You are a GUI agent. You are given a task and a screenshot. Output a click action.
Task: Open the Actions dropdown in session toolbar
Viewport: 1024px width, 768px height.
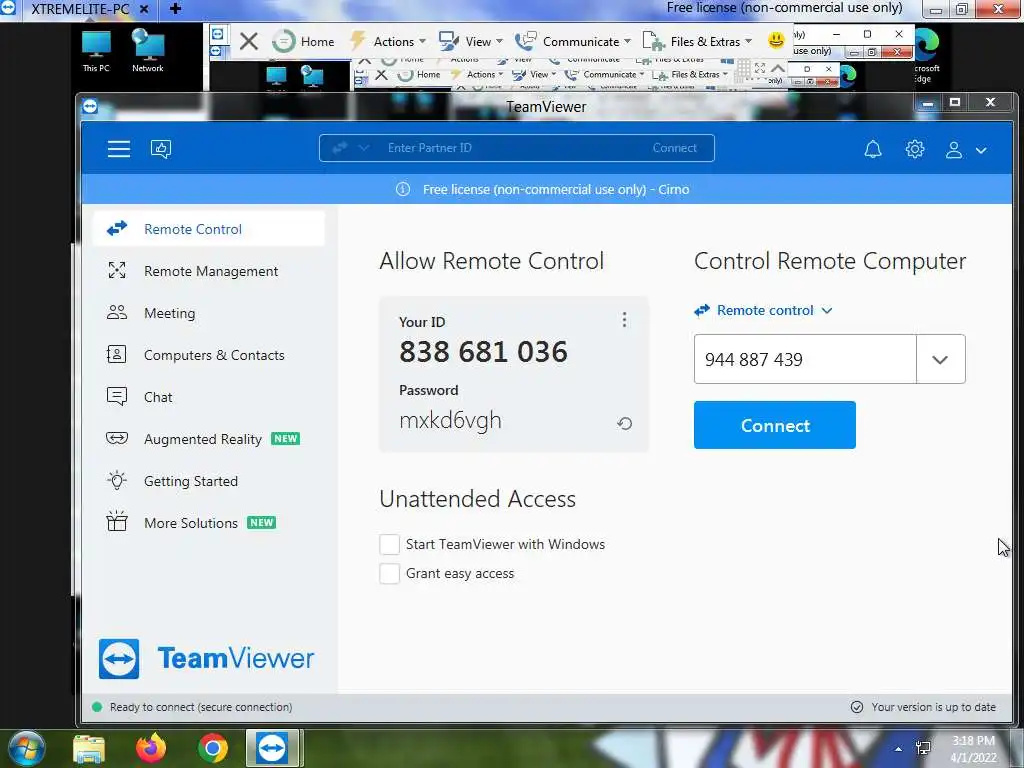click(388, 42)
